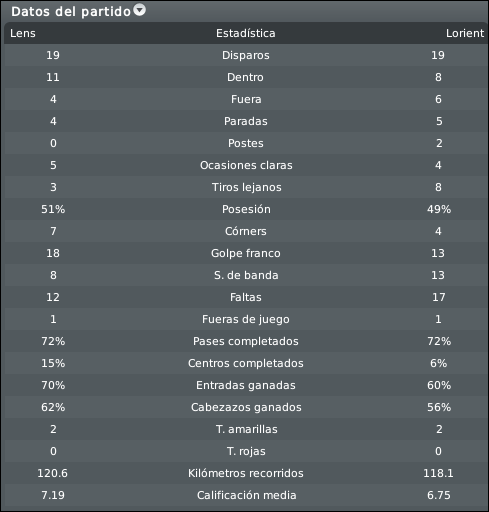Click the Paradas statistic label
The width and height of the screenshot is (489, 512).
click(x=246, y=121)
